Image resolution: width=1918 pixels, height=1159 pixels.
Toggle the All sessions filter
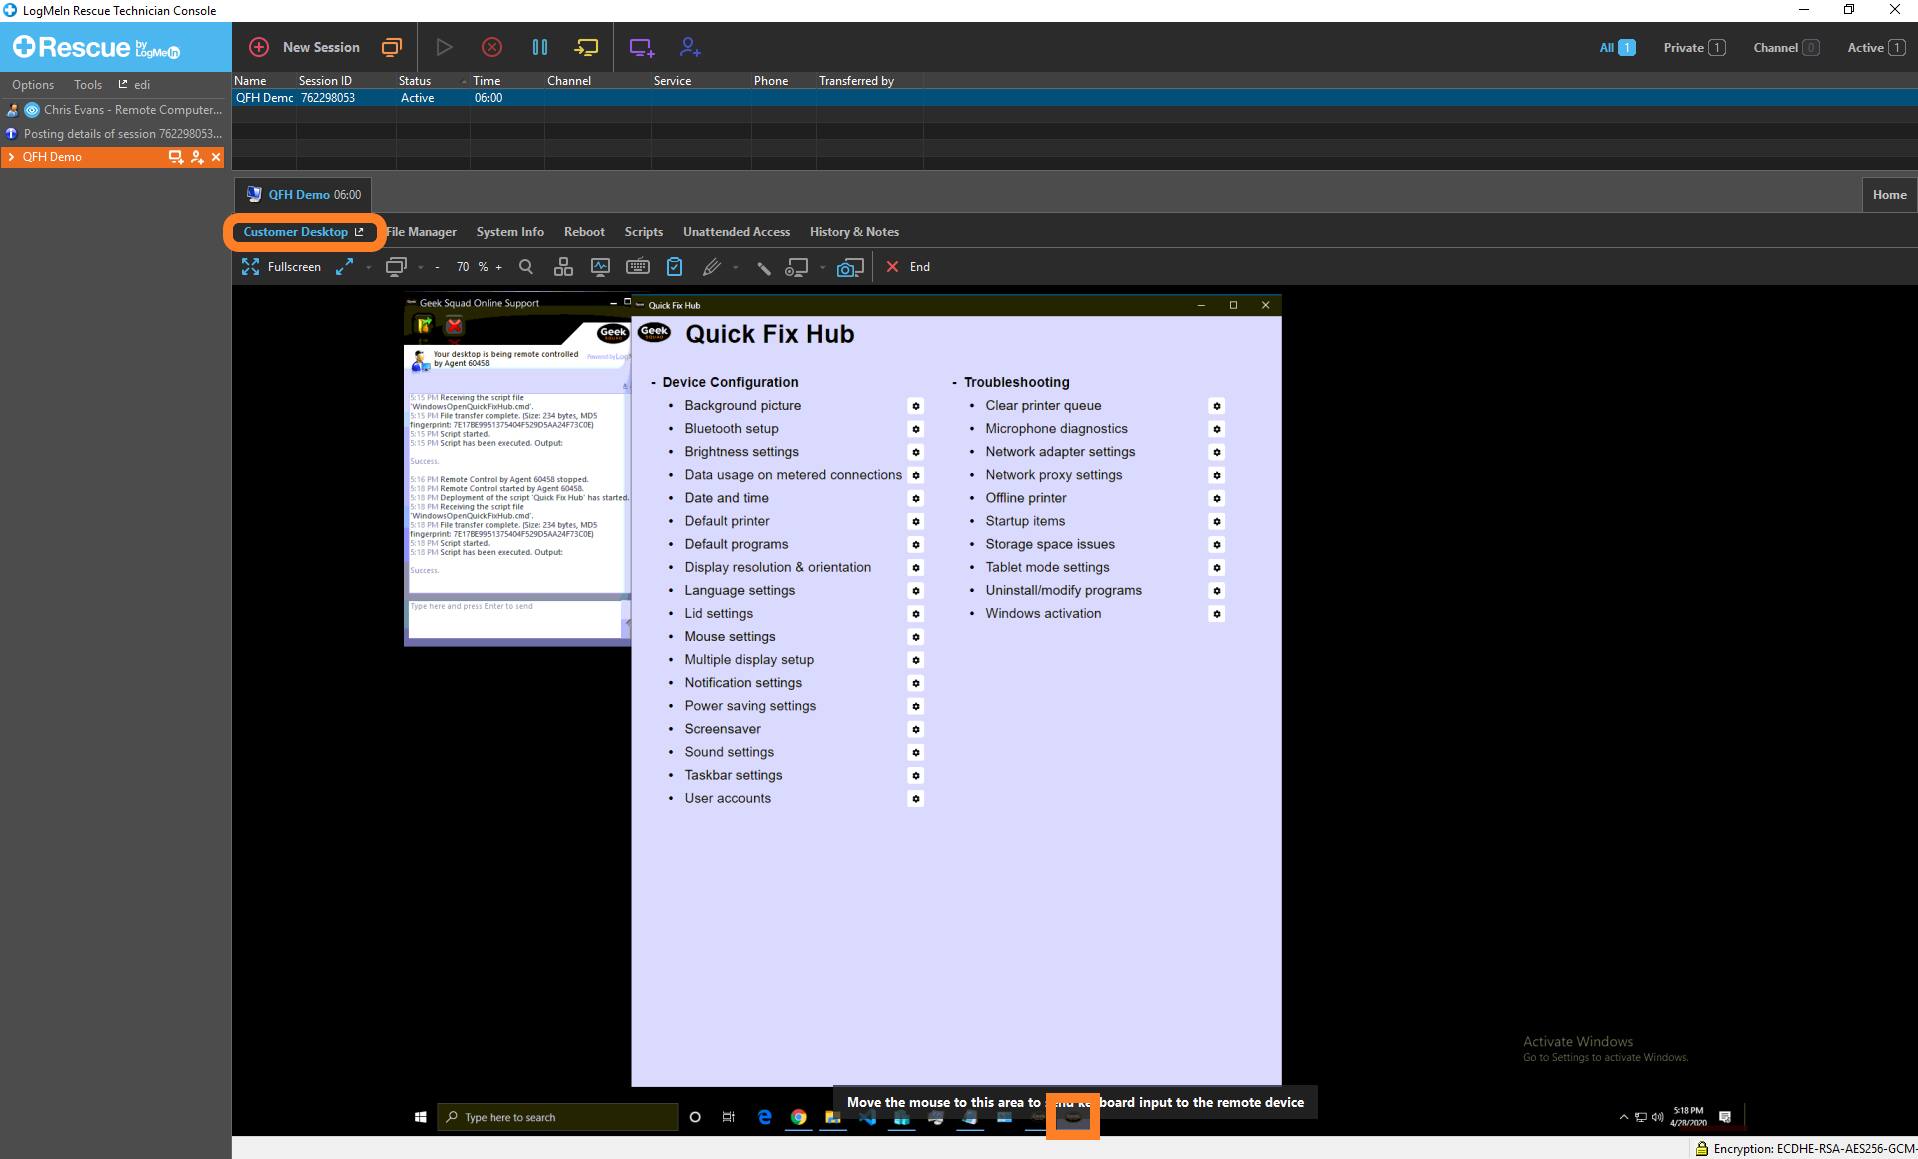[1616, 47]
